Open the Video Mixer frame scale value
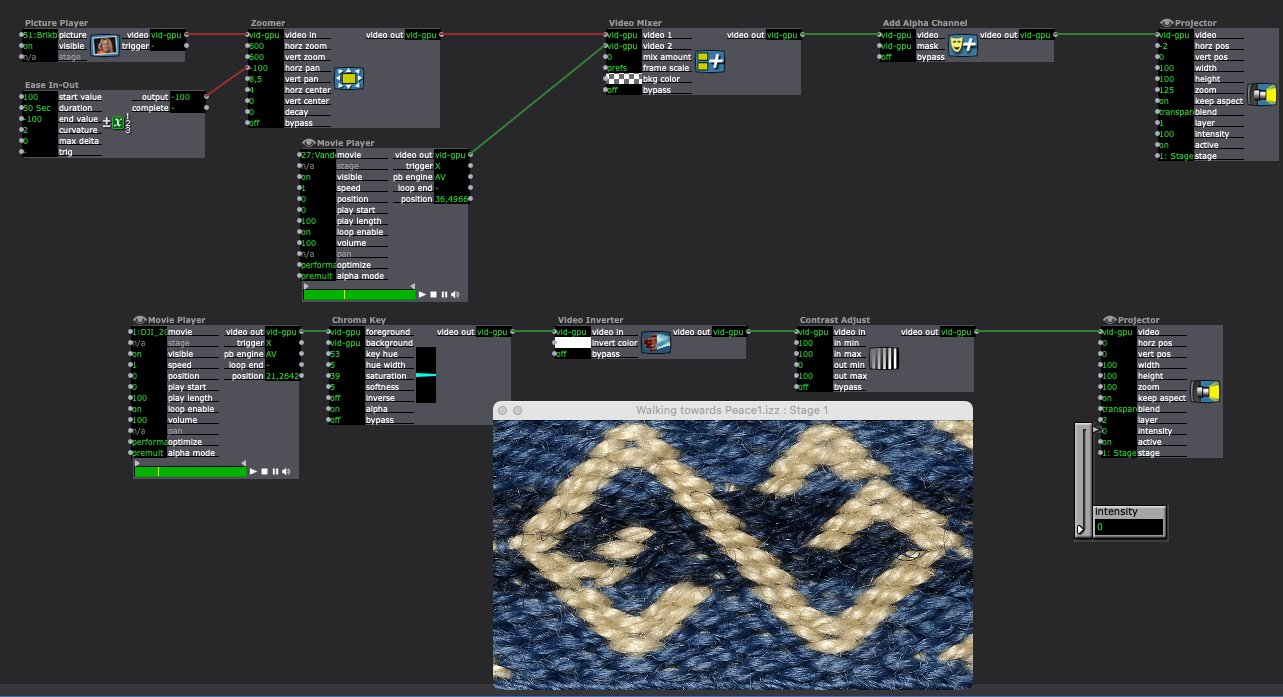This screenshot has height=697, width=1283. click(x=621, y=68)
